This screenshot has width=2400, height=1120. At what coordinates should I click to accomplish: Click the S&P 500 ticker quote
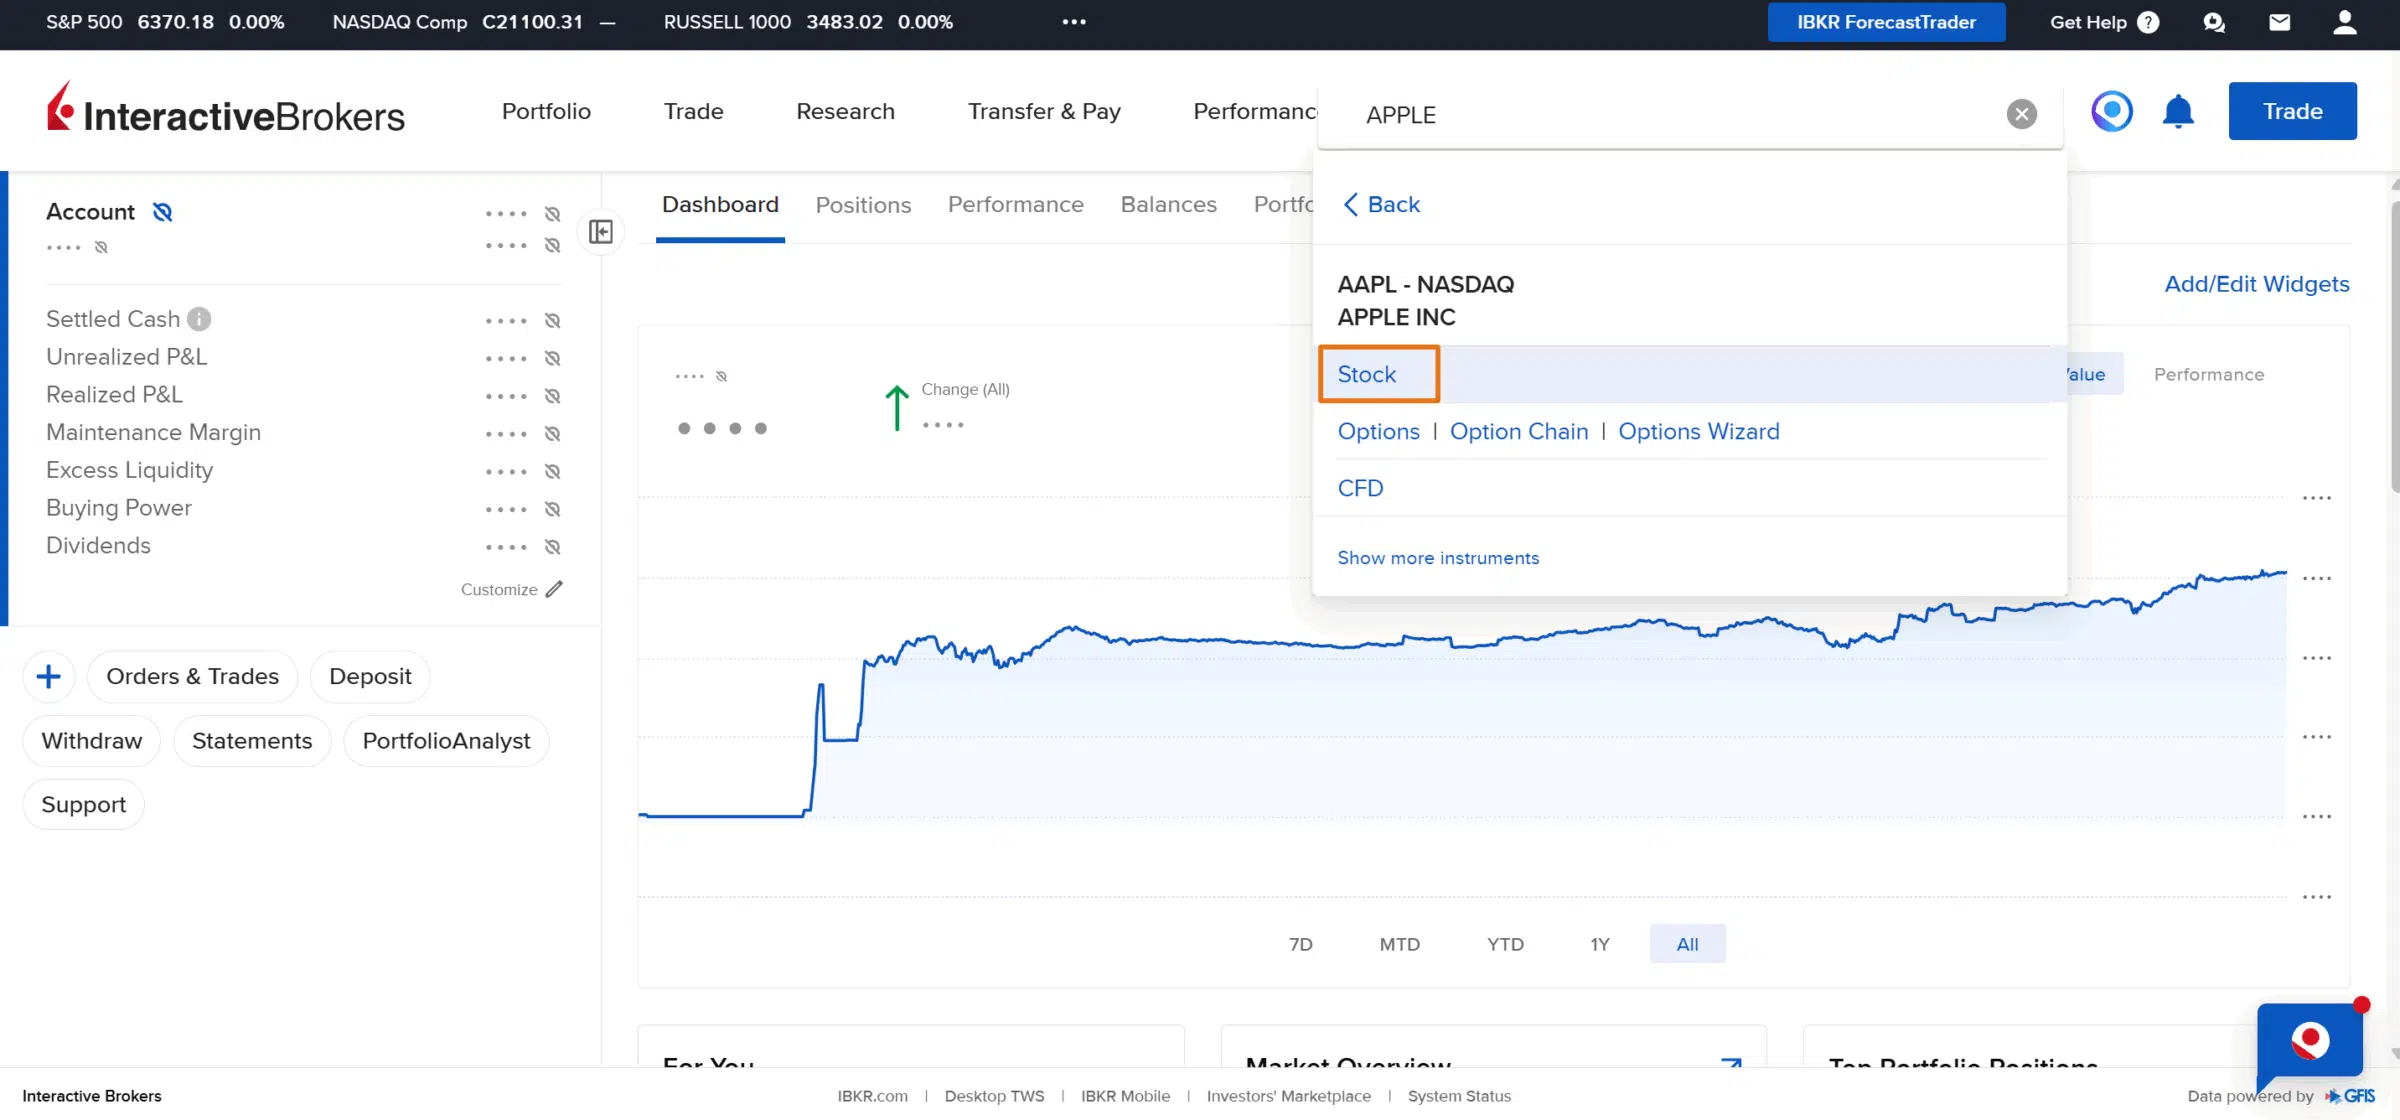[x=165, y=22]
